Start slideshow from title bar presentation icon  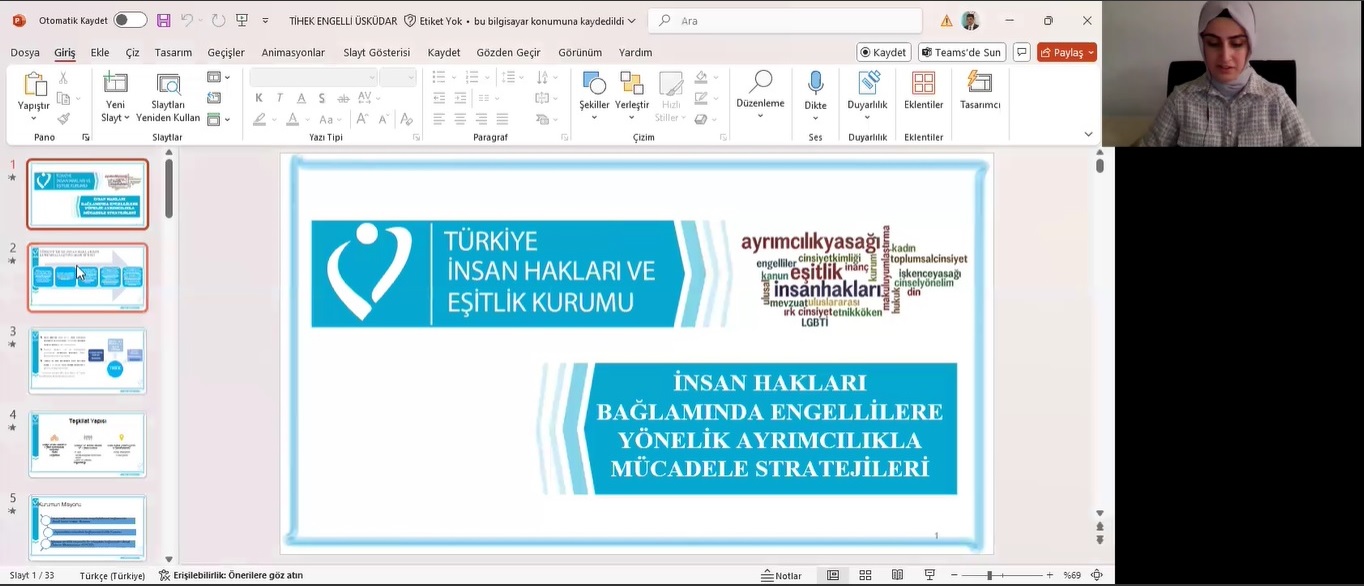[242, 21]
